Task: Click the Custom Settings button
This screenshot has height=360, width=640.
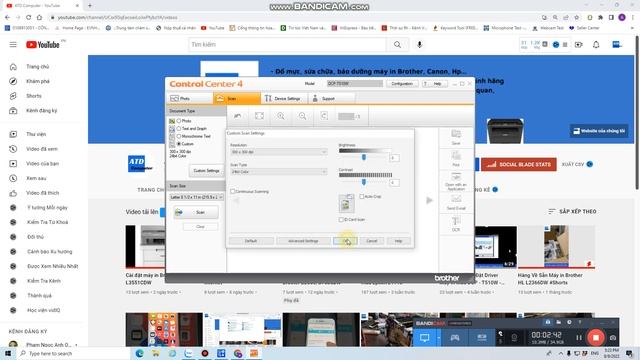Action: click(206, 171)
